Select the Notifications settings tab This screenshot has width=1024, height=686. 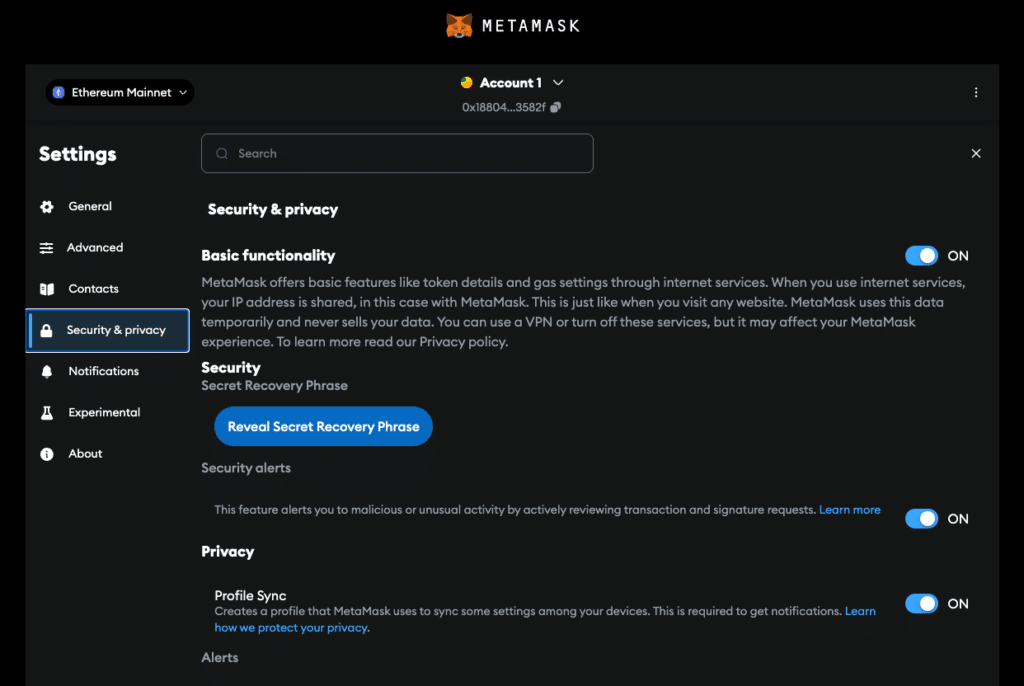pos(103,371)
